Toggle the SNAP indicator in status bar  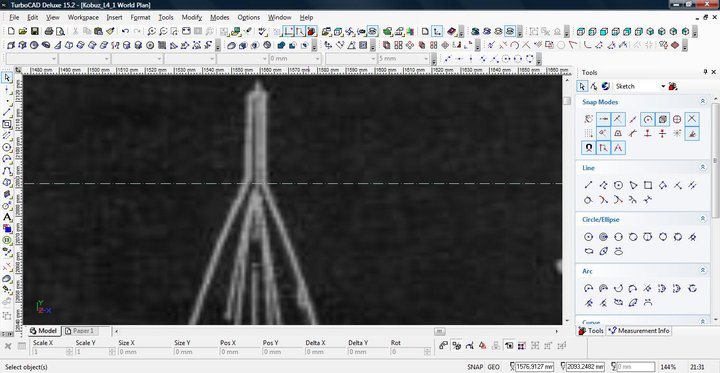click(x=475, y=367)
